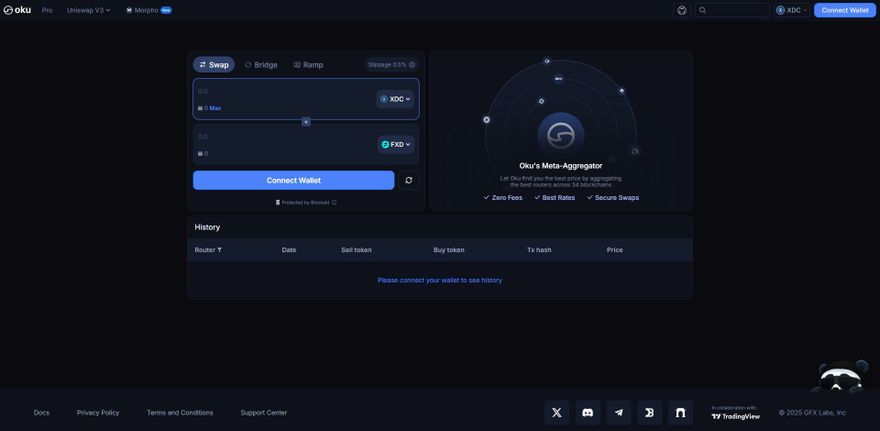Open slippage 0.5% settings
Image resolution: width=880 pixels, height=431 pixels.
(x=391, y=64)
